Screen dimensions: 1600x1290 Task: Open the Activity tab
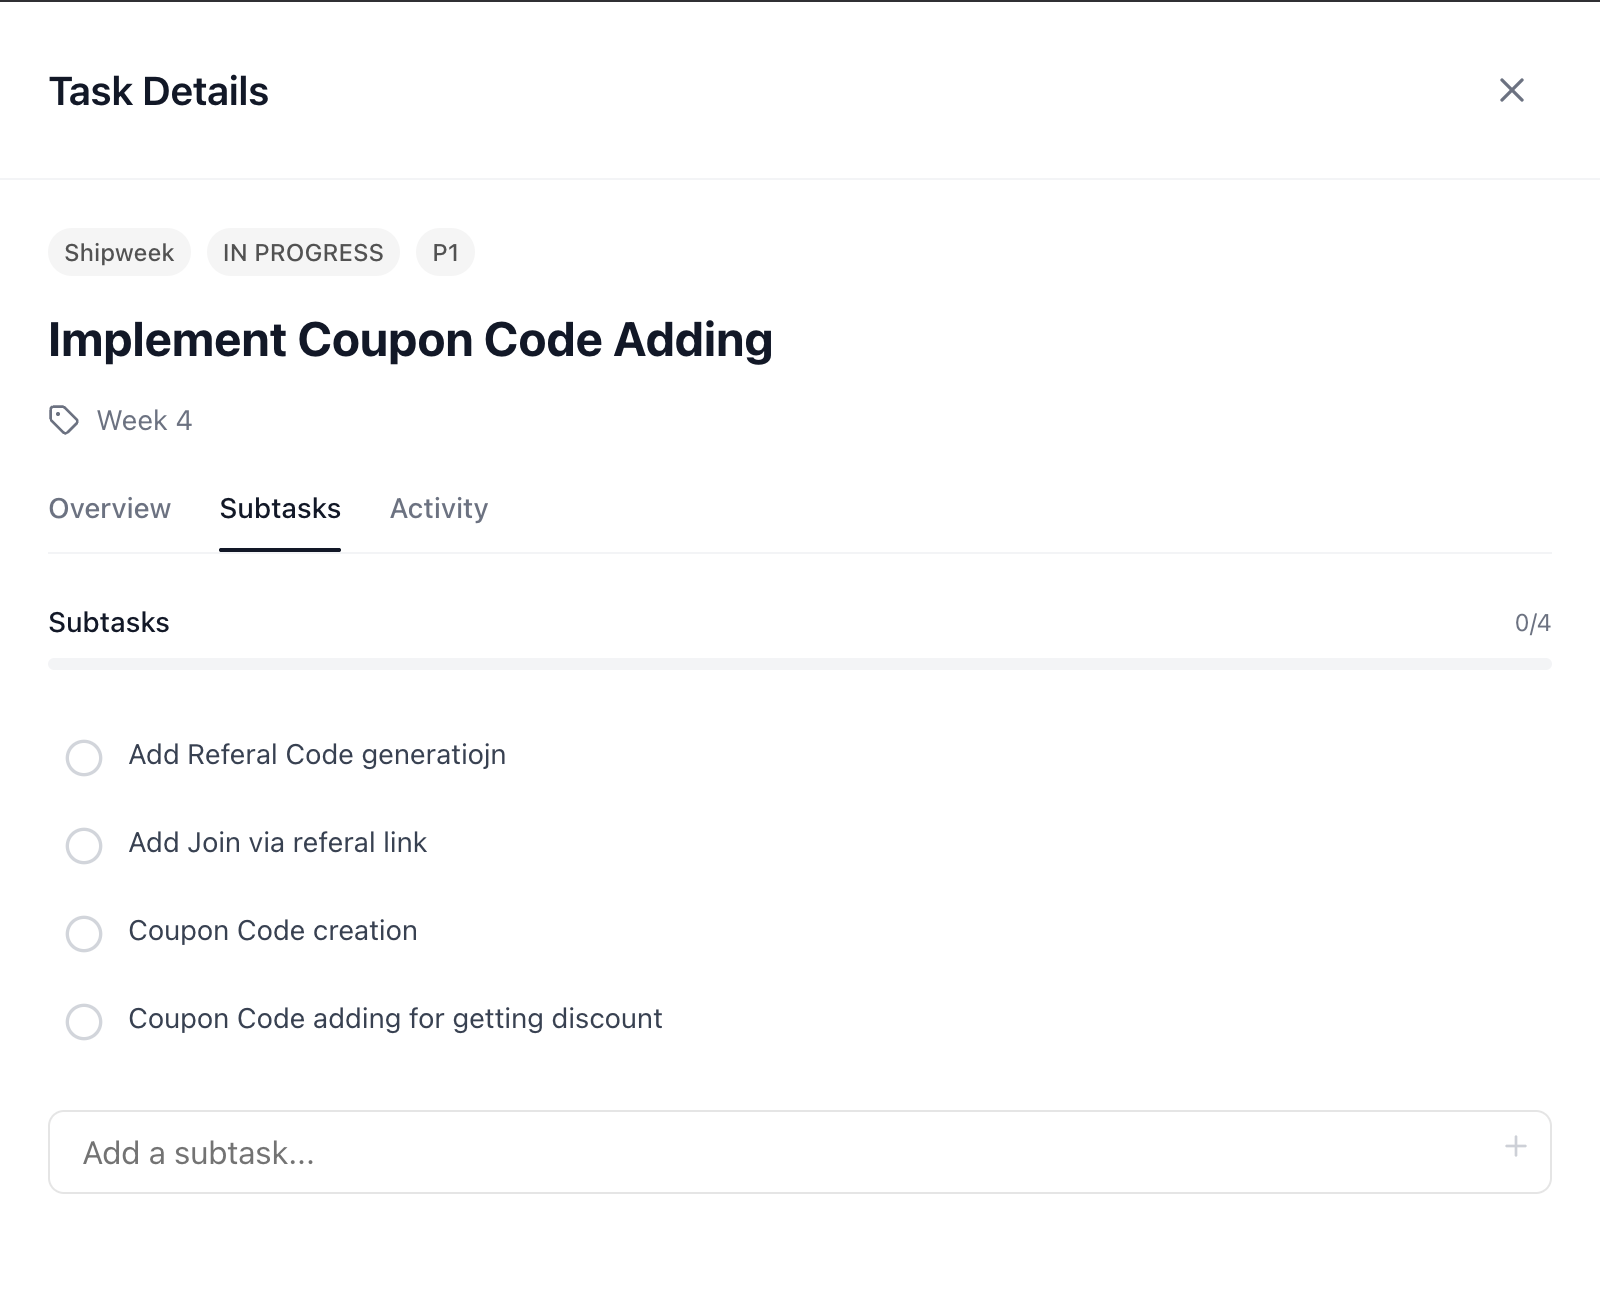tap(439, 508)
